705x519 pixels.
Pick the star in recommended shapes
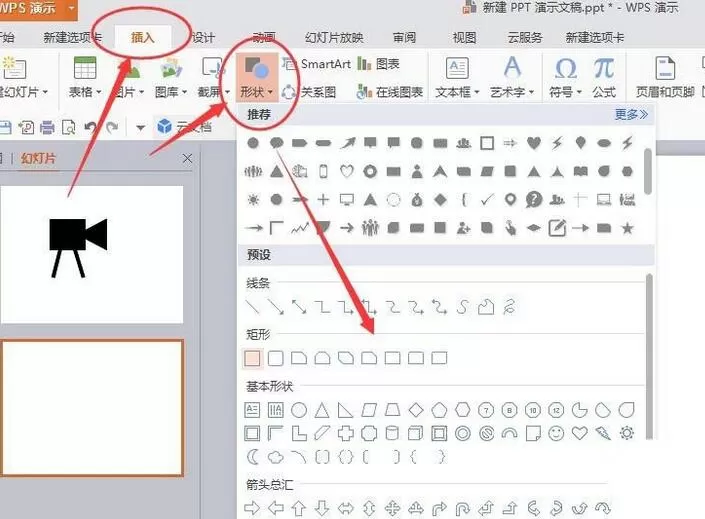click(x=627, y=228)
